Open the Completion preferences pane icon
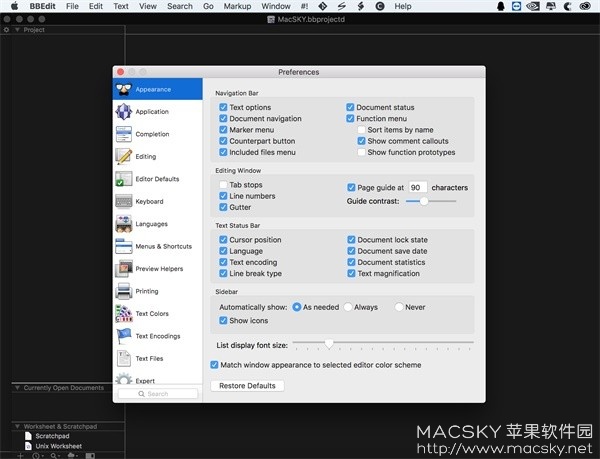This screenshot has height=459, width=600. pos(124,134)
